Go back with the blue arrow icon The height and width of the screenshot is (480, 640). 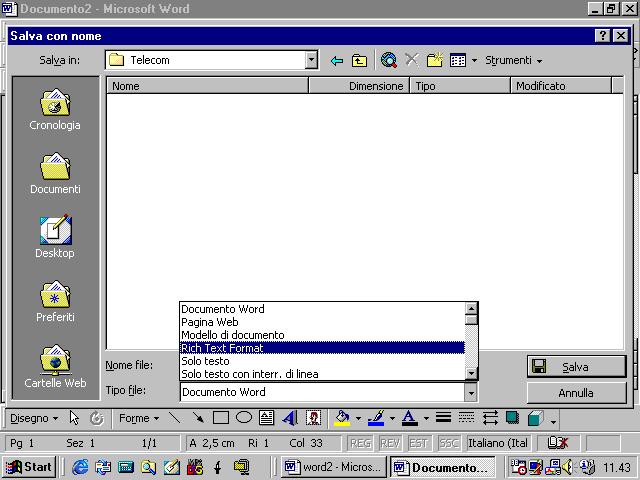pyautogui.click(x=337, y=61)
